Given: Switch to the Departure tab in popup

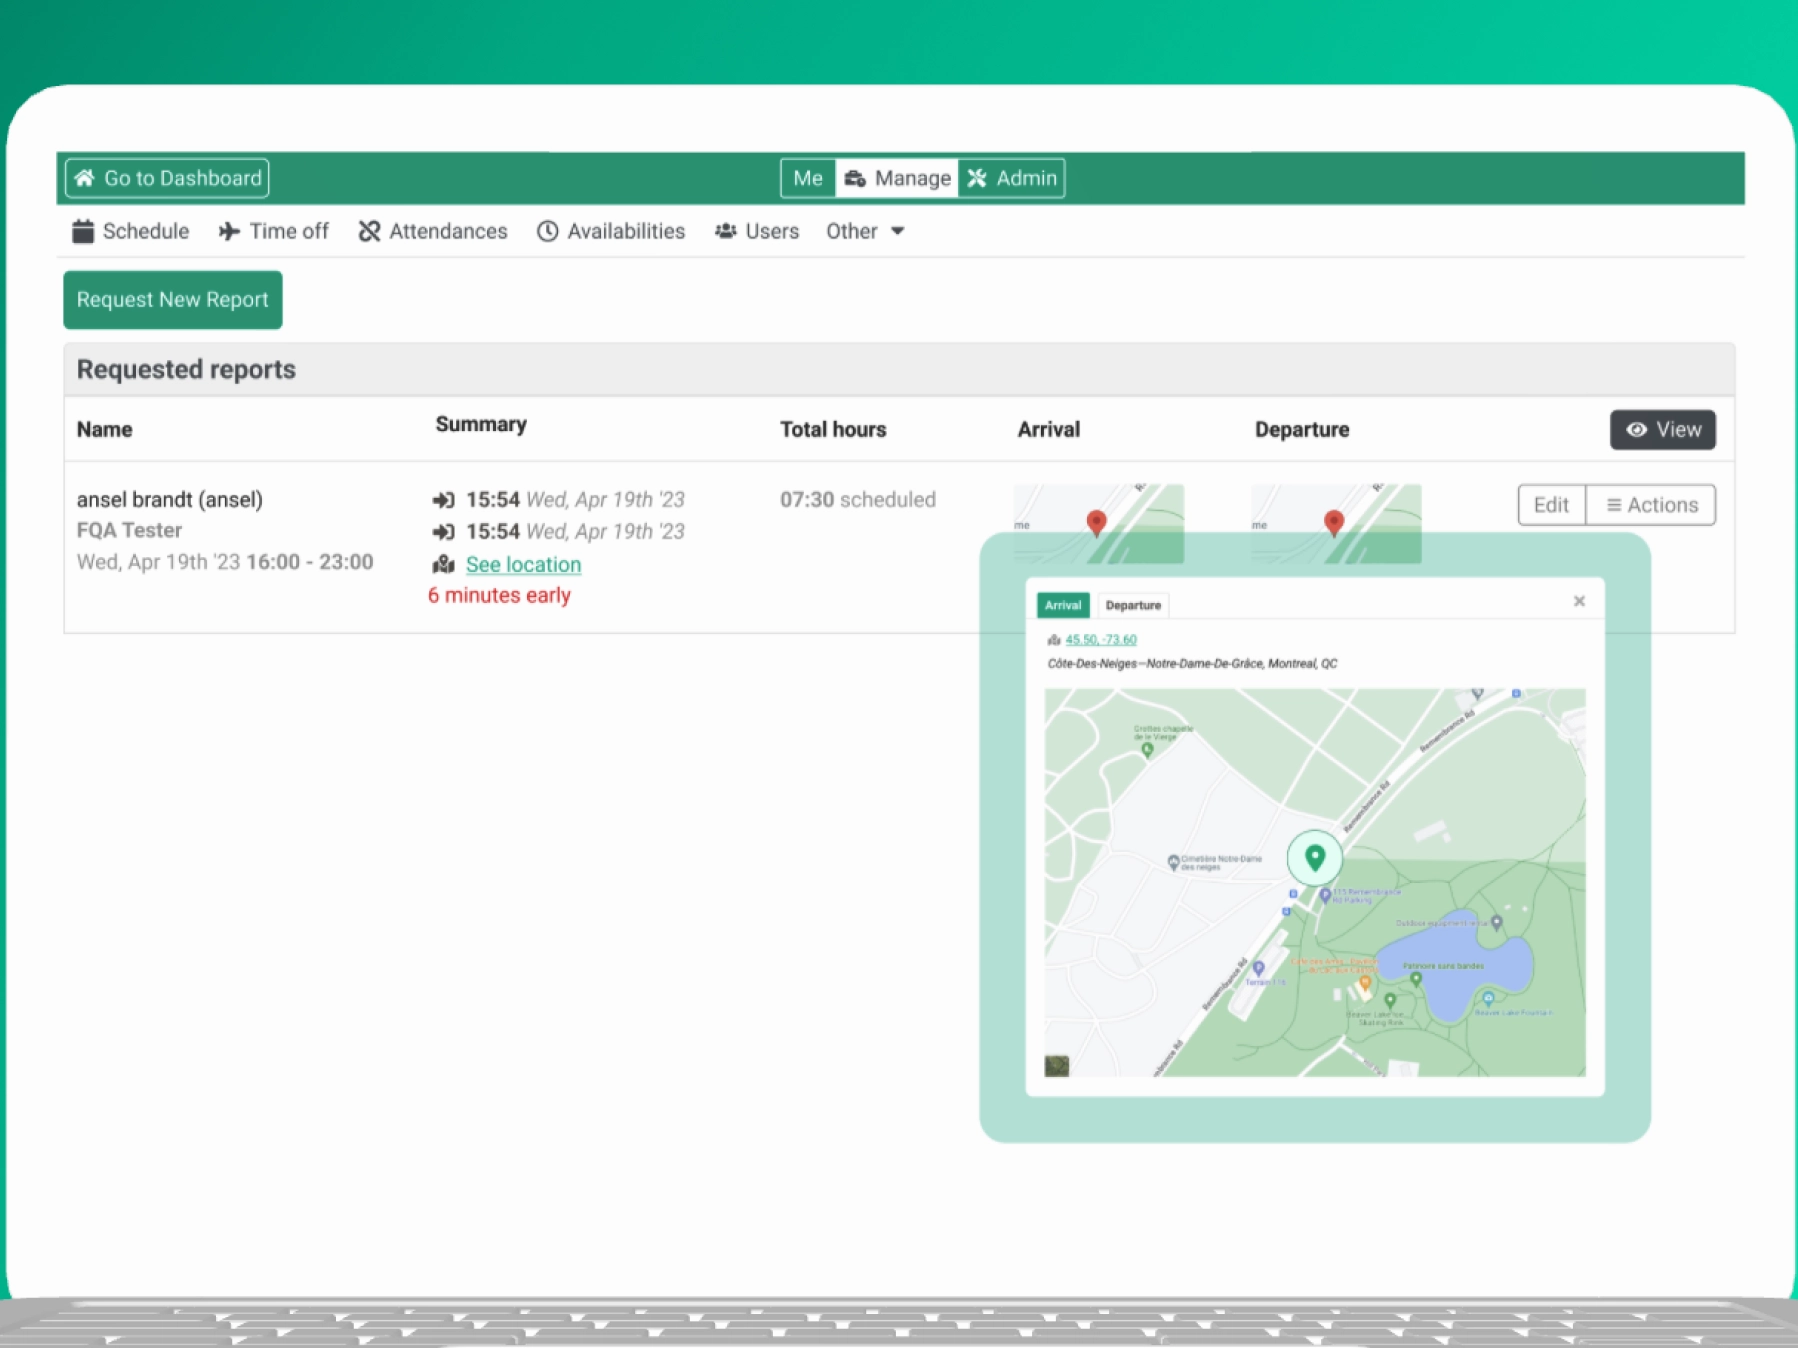Looking at the screenshot, I should (1133, 605).
